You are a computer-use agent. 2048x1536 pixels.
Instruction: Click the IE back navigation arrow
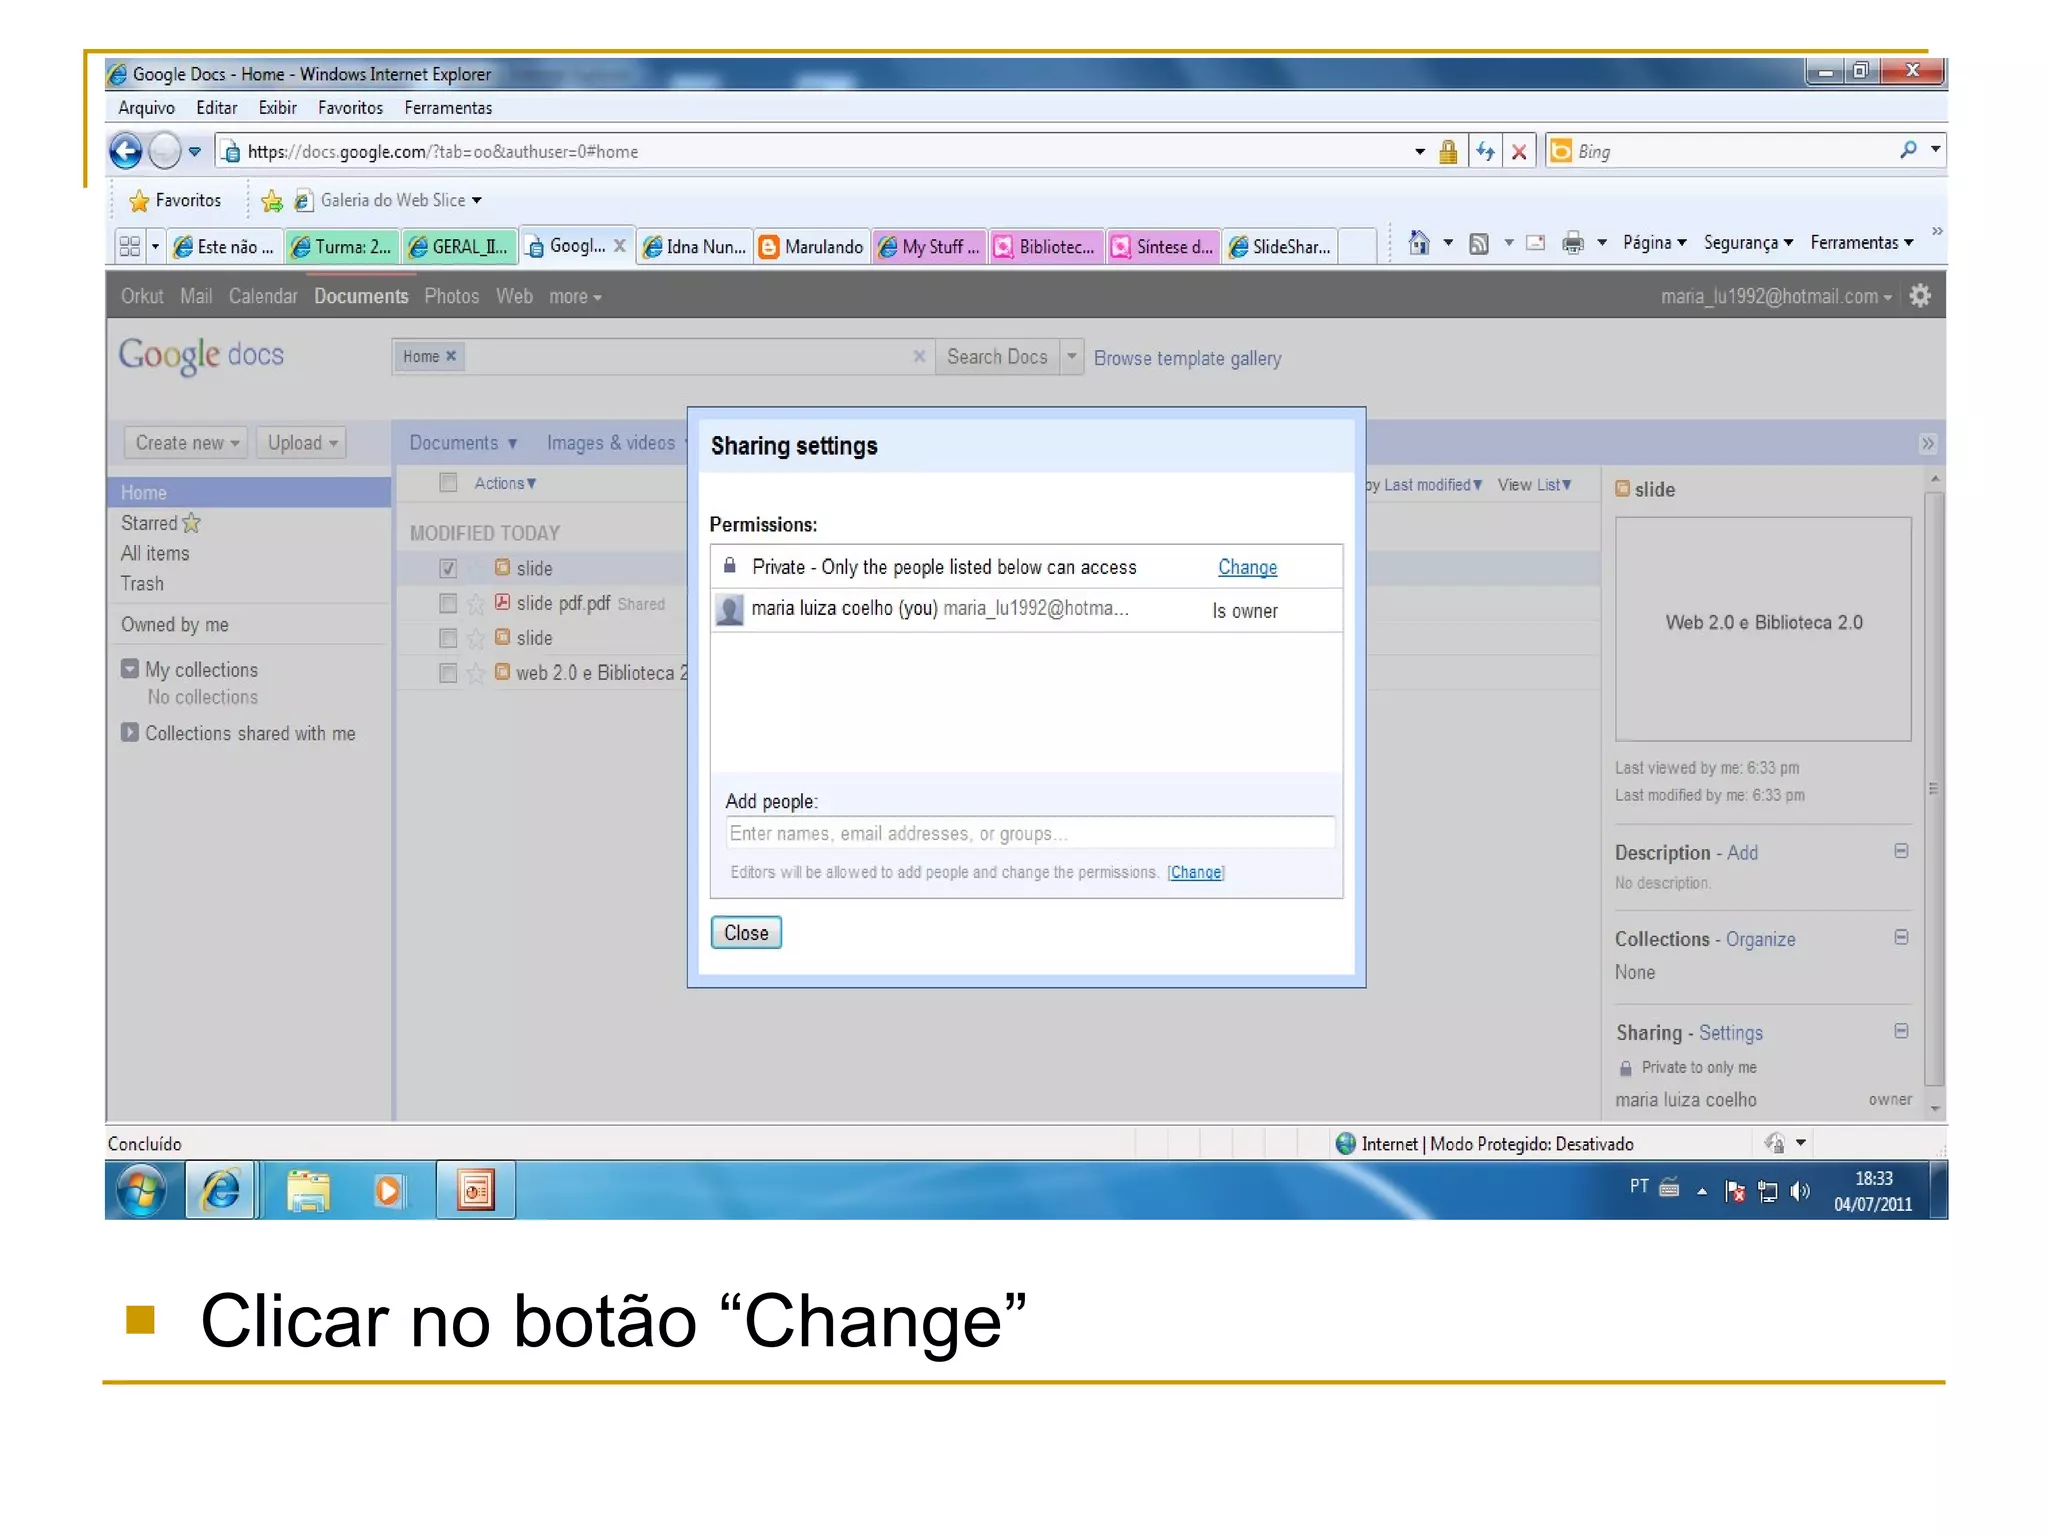126,152
